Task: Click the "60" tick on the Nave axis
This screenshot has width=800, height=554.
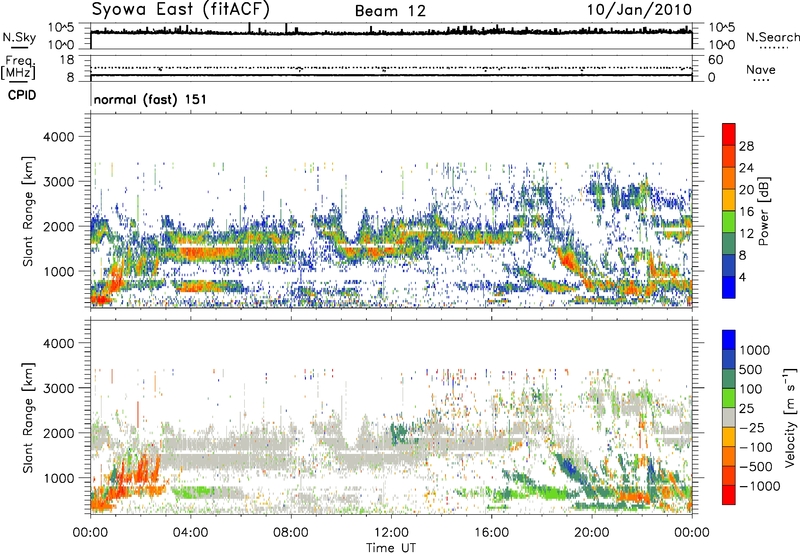Action: tap(715, 60)
